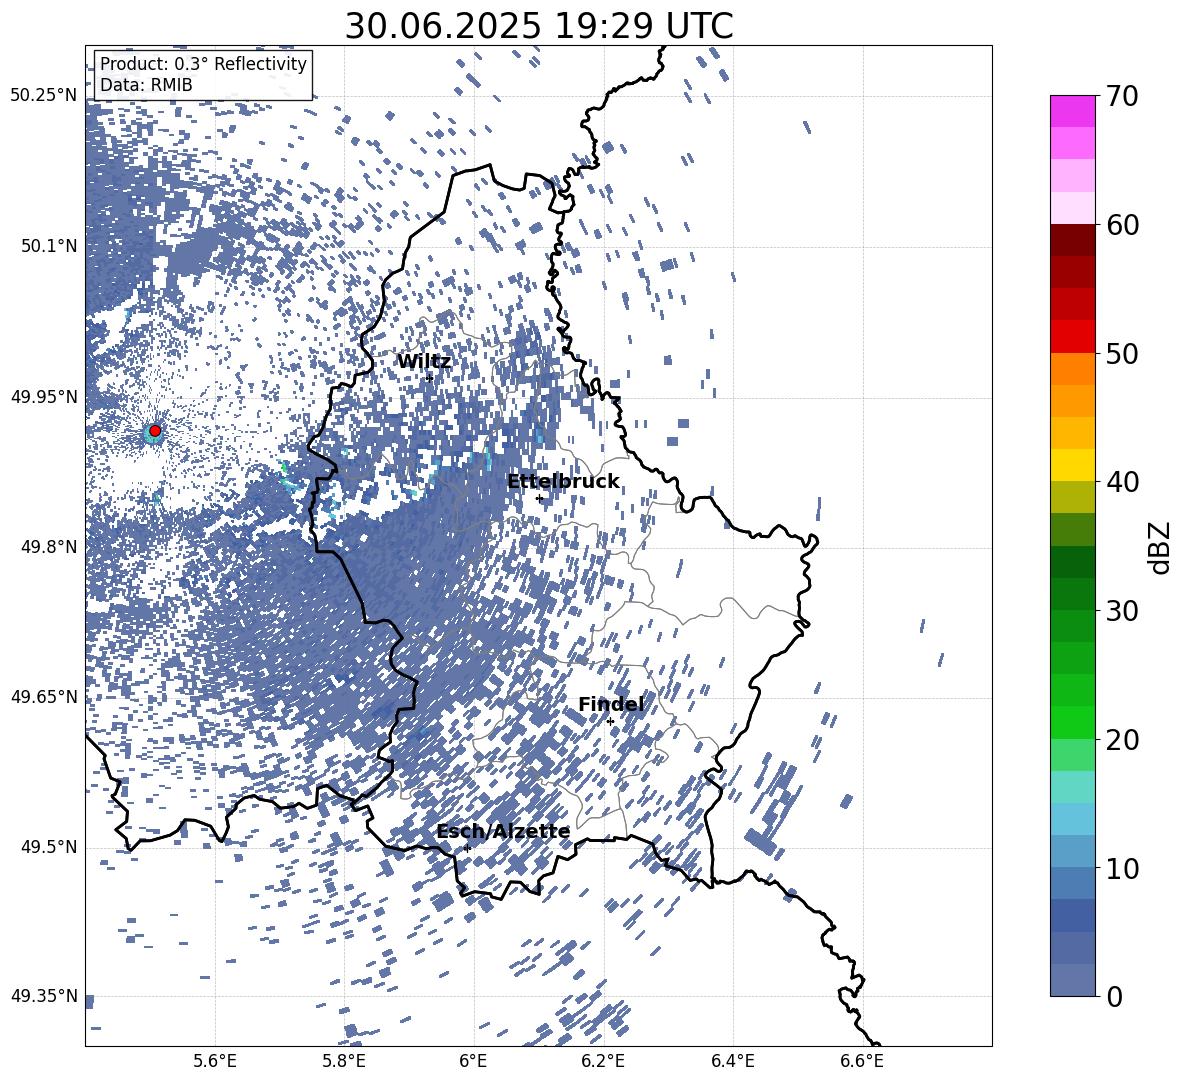
Task: Click the 70 dBZ colorbar label
Action: (x=1122, y=96)
